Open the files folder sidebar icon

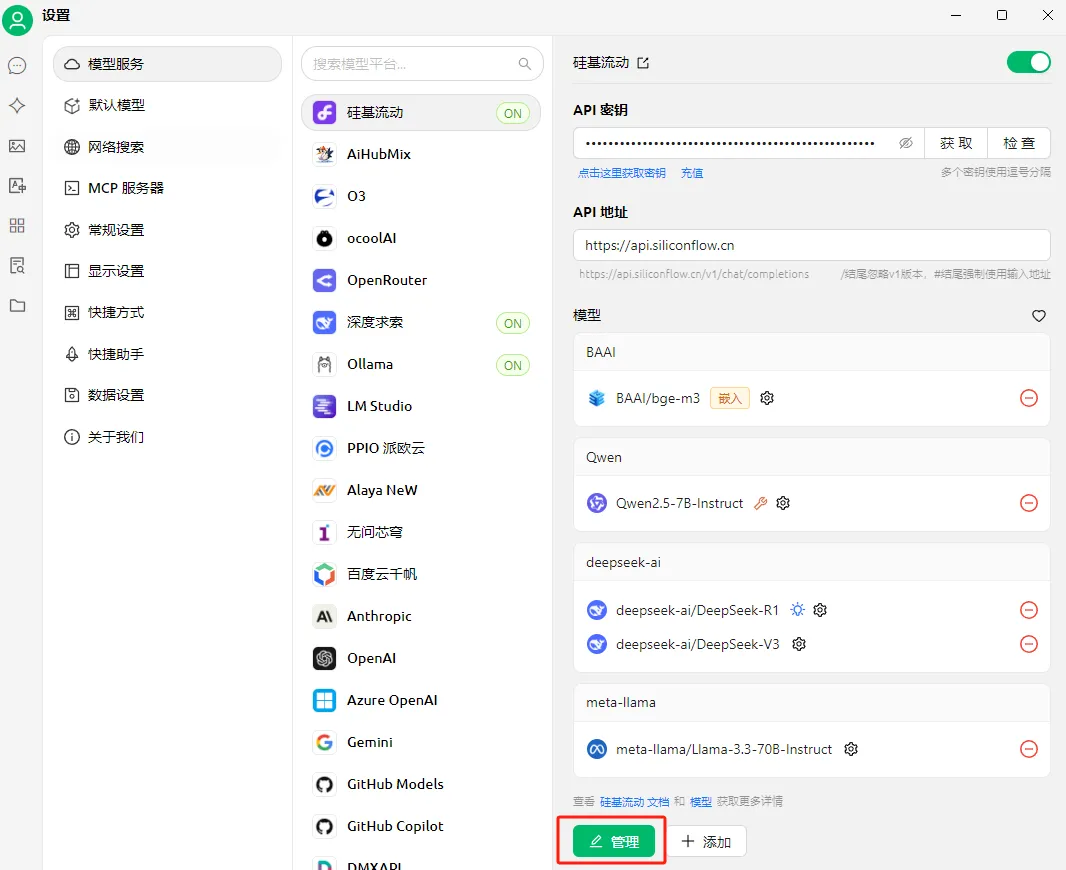(x=17, y=306)
